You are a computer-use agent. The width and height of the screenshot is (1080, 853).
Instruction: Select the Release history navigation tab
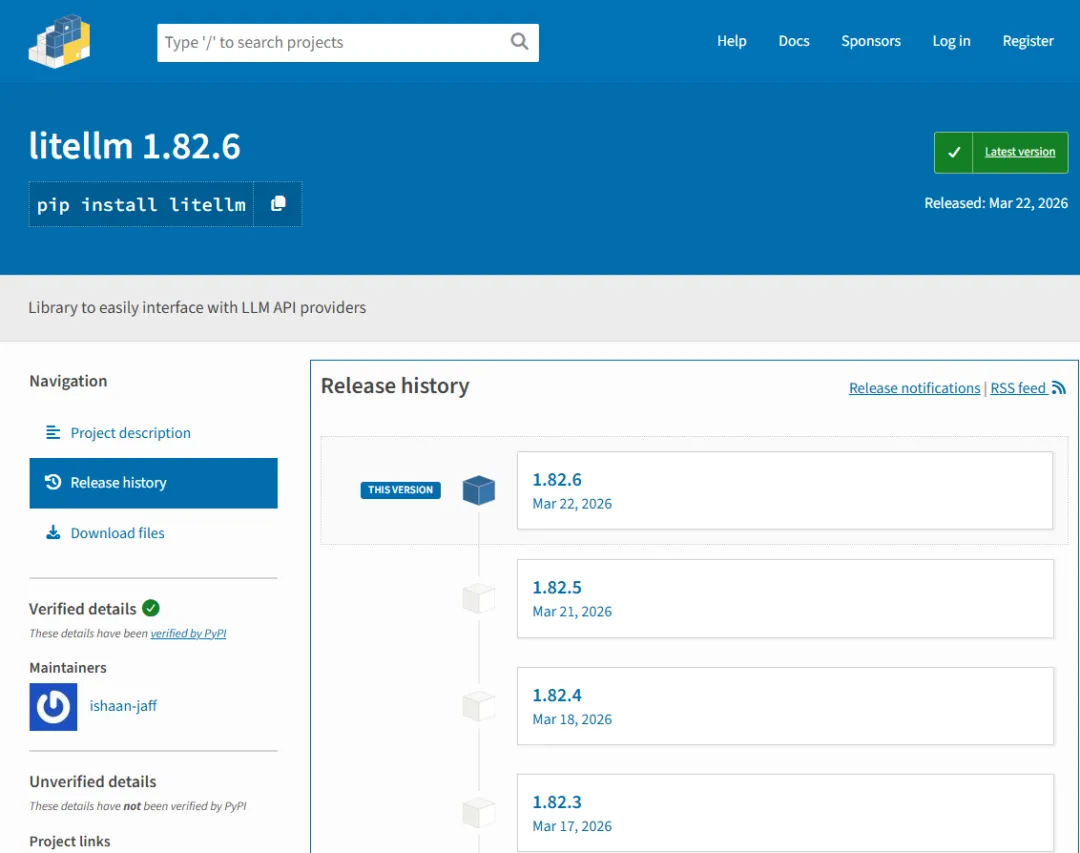click(x=153, y=483)
